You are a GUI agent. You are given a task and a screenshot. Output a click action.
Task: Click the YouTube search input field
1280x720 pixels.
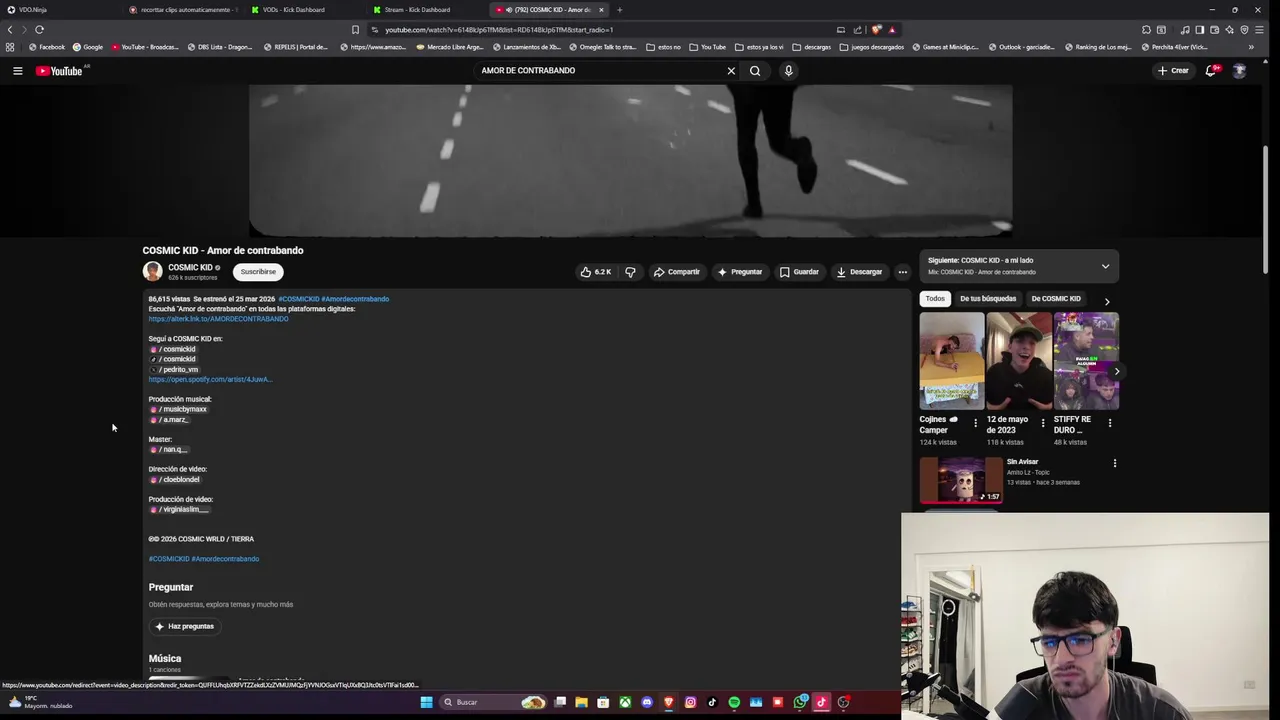pos(600,71)
